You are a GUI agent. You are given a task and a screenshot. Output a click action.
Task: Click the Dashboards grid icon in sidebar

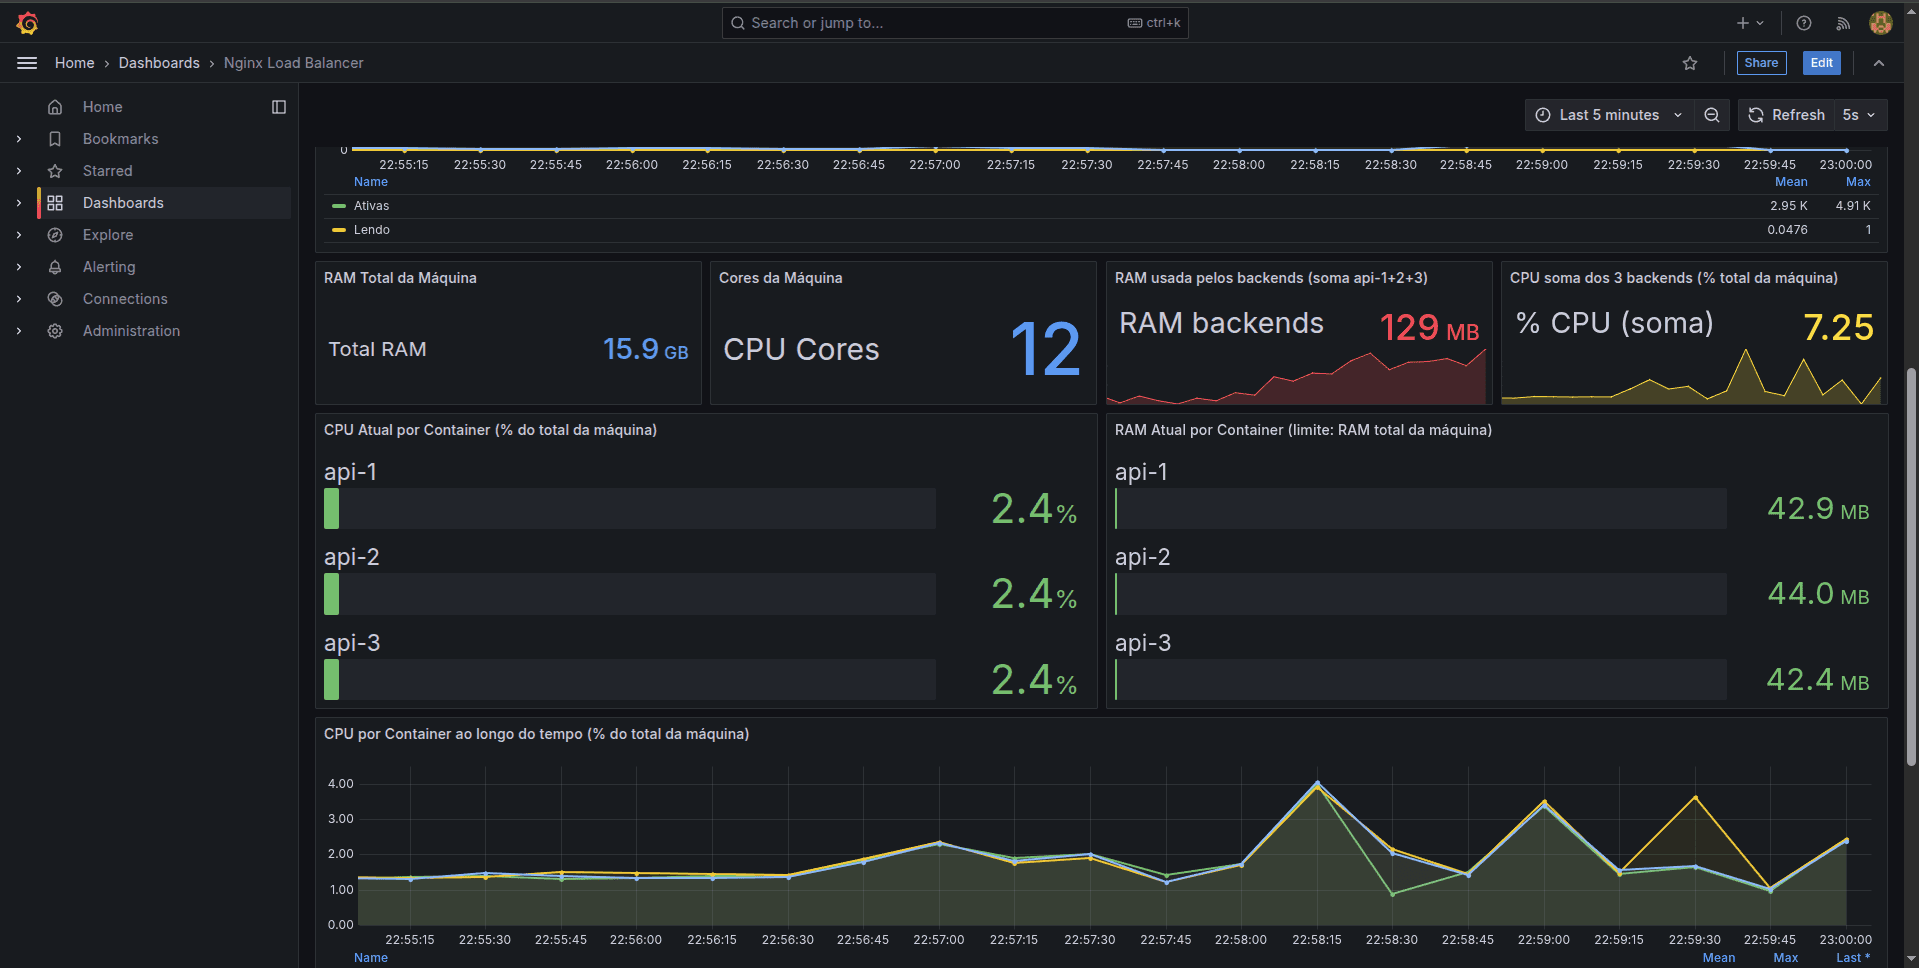(55, 203)
